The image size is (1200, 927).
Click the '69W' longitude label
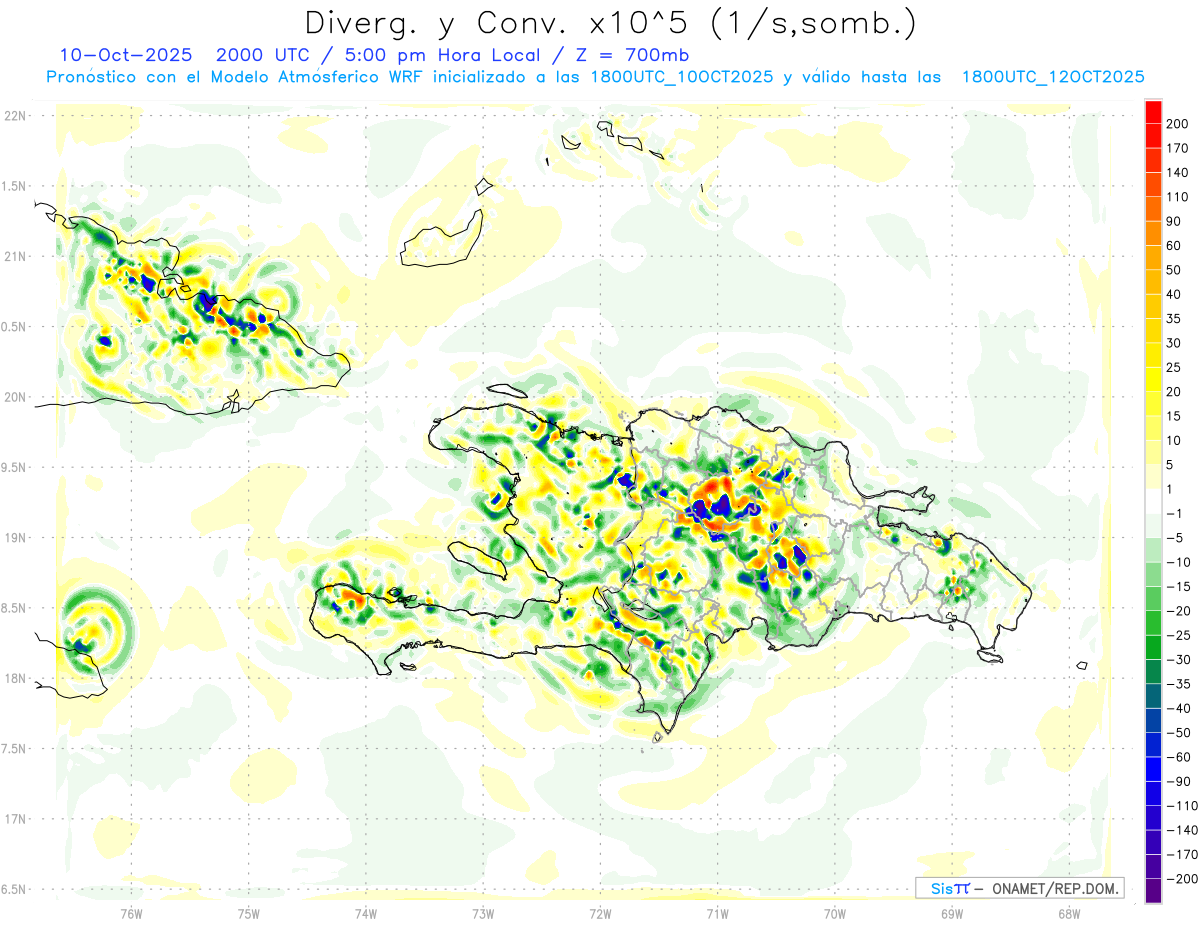click(x=952, y=913)
